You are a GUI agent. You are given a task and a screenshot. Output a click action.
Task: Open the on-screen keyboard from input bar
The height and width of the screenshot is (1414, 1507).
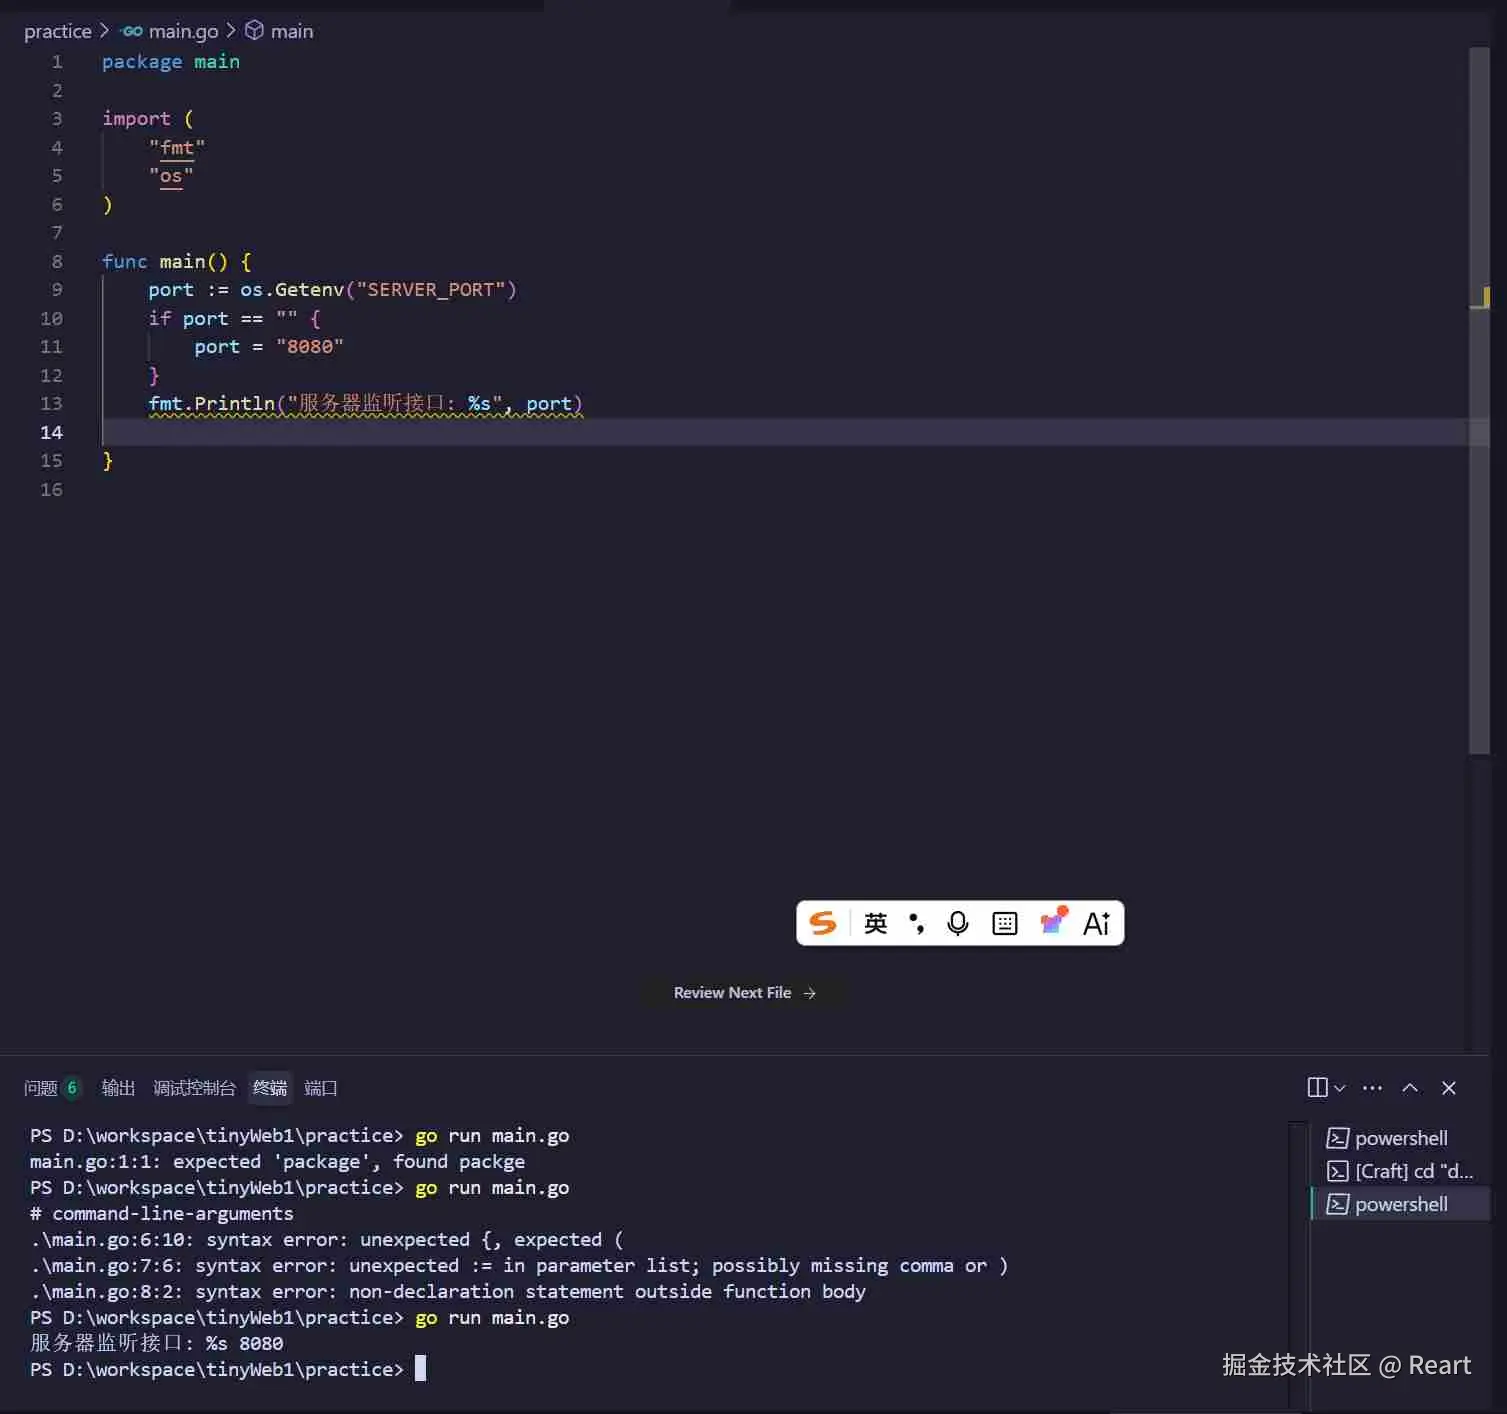(1004, 923)
